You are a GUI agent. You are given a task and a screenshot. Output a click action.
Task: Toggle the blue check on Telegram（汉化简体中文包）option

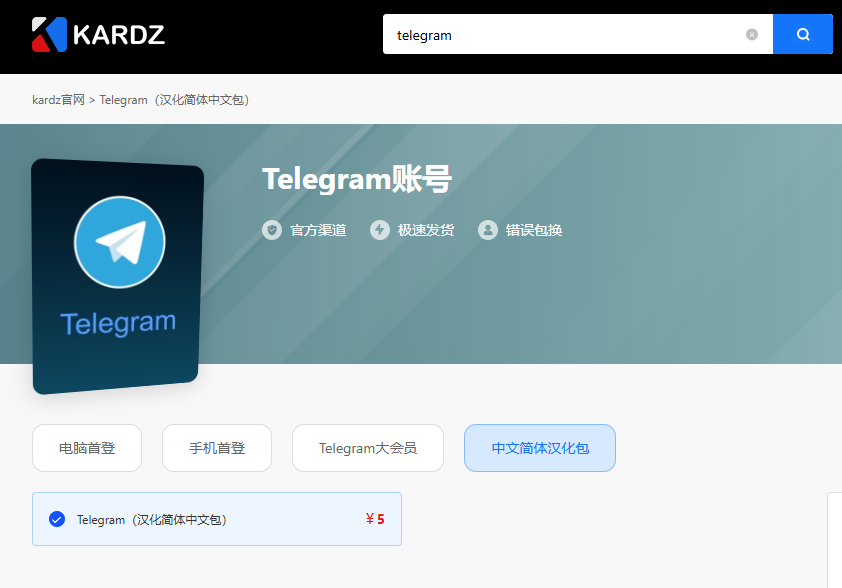point(57,519)
